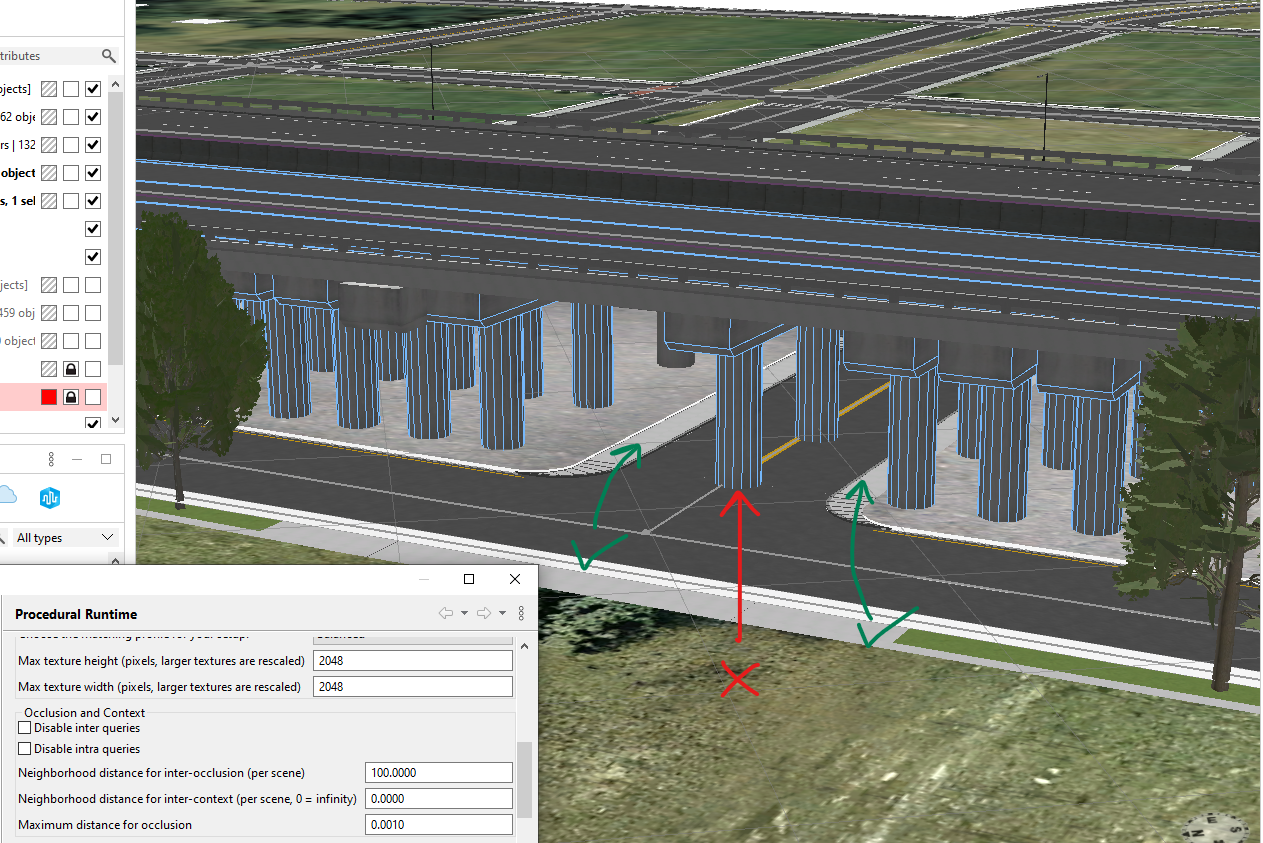
Task: Click the search icon in the Attributes panel
Action: (x=109, y=56)
